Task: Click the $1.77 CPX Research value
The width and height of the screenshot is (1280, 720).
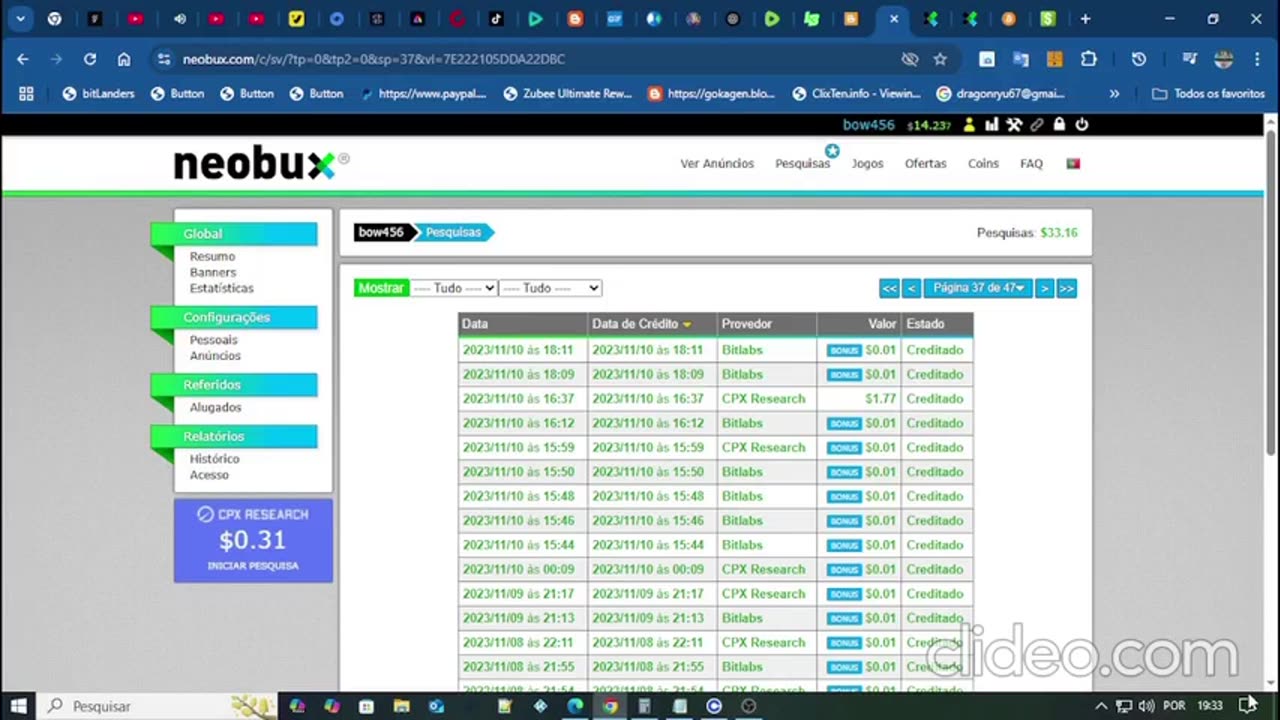Action: click(x=880, y=399)
